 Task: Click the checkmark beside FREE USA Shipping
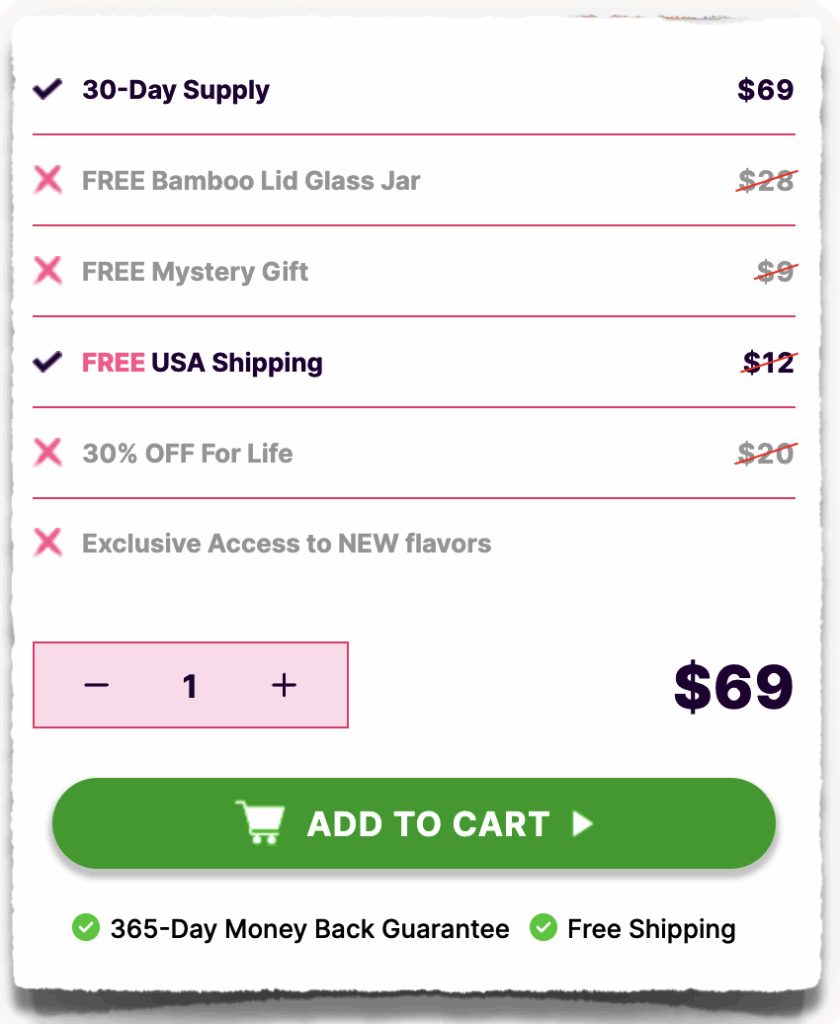coord(47,362)
